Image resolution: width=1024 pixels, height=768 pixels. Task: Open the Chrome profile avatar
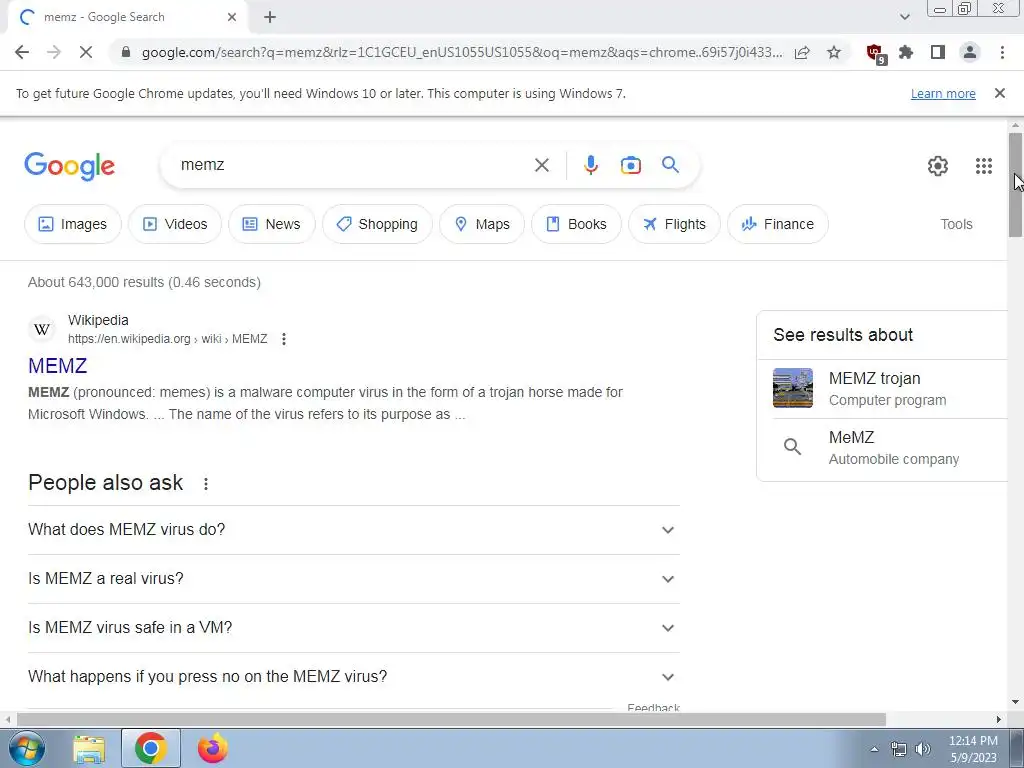970,52
